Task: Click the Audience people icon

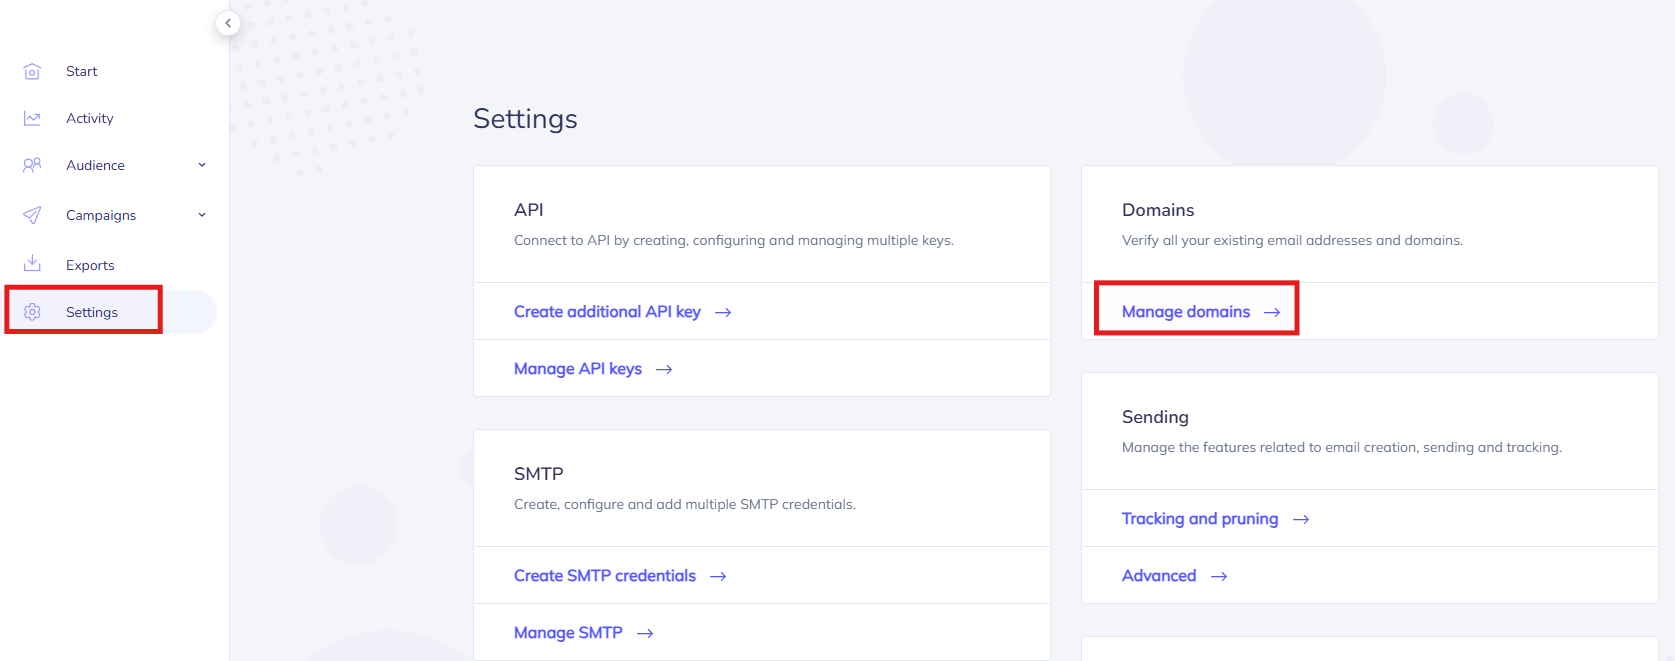Action: coord(32,165)
